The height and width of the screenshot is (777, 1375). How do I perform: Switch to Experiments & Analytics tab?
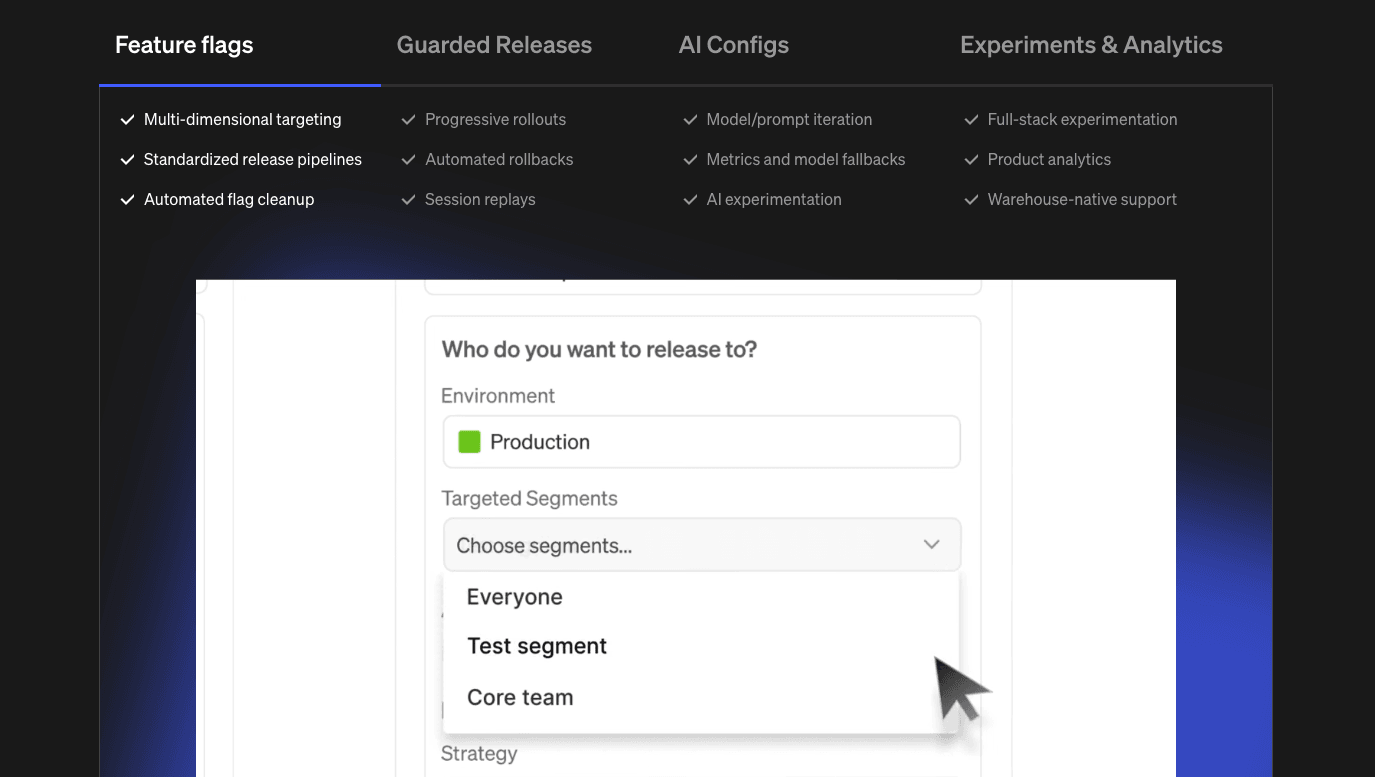[1091, 45]
